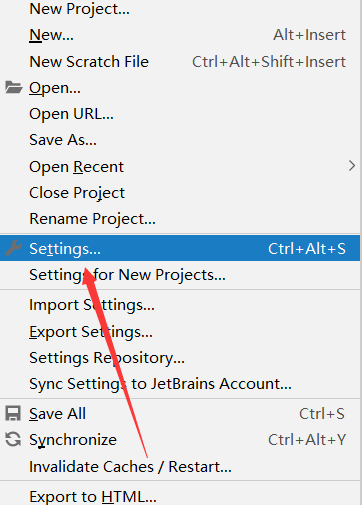The width and height of the screenshot is (362, 505).
Task: Select Sync Settings to JetBrains Account...
Action: [x=180, y=384]
